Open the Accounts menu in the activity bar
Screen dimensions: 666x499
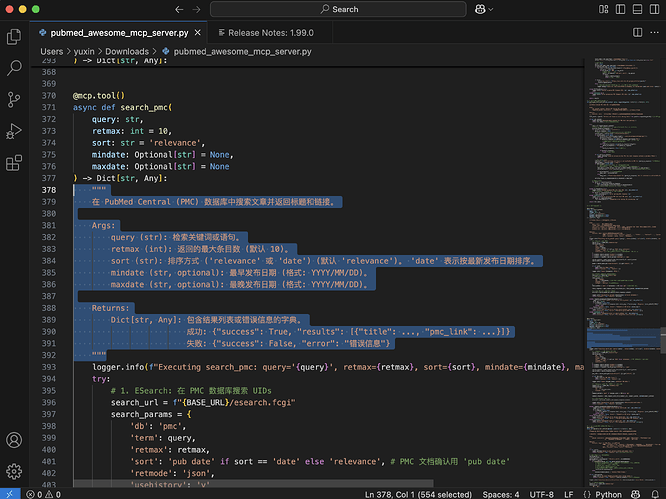(x=14, y=440)
